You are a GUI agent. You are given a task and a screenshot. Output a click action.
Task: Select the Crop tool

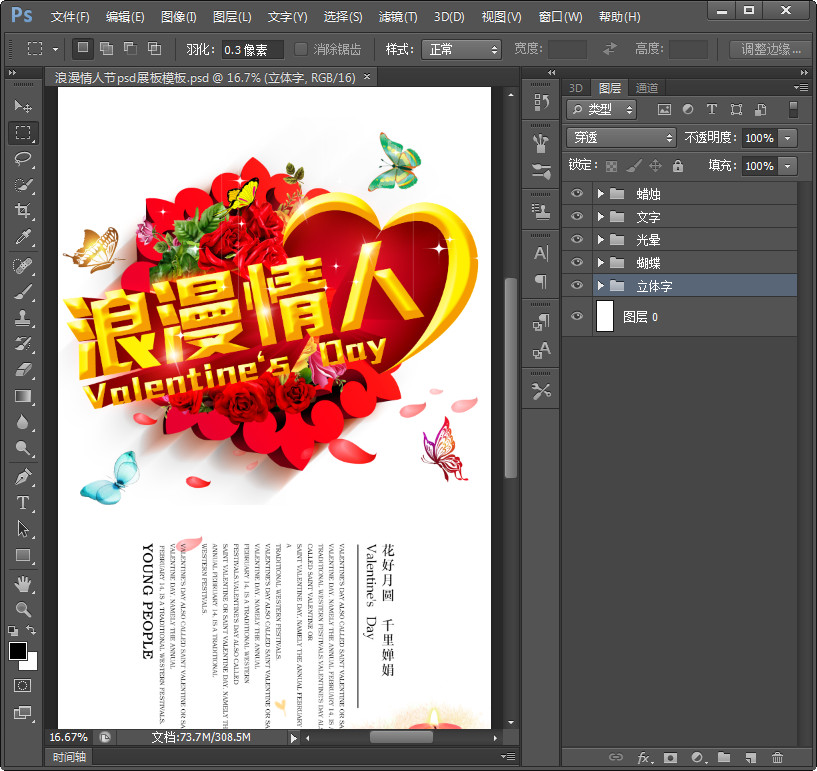click(x=23, y=210)
